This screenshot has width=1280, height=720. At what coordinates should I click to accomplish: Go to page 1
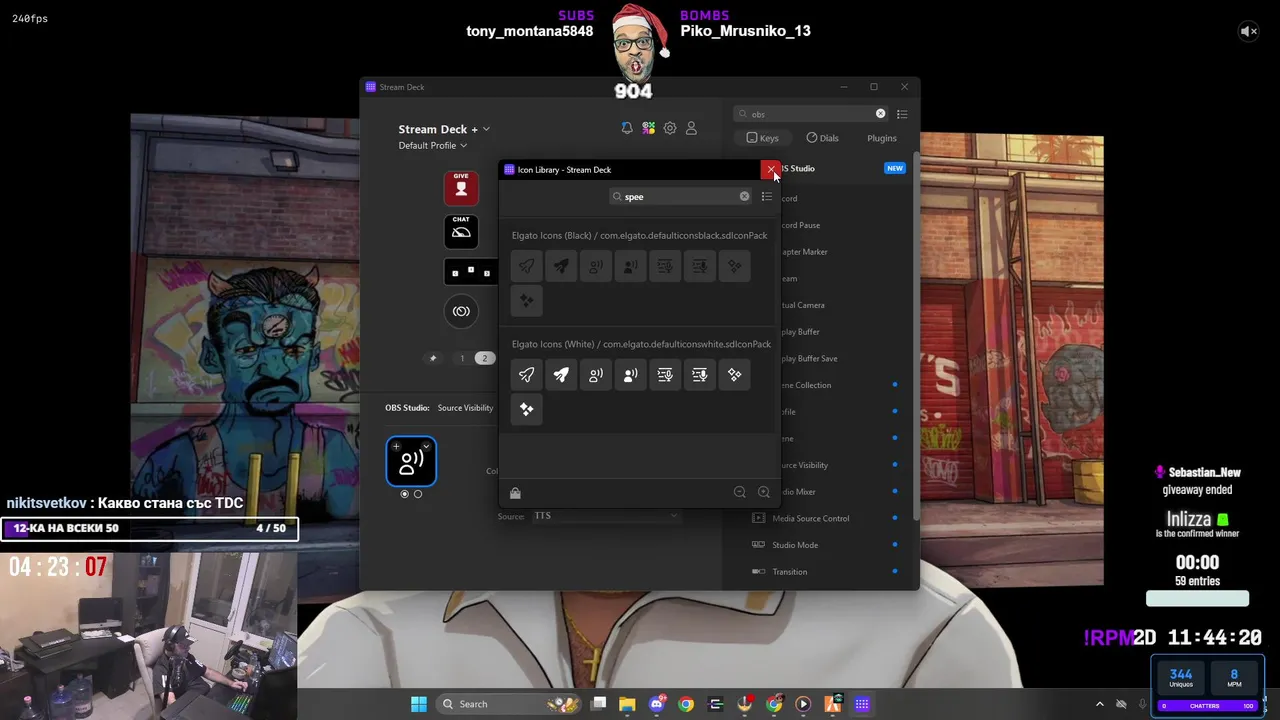click(462, 358)
